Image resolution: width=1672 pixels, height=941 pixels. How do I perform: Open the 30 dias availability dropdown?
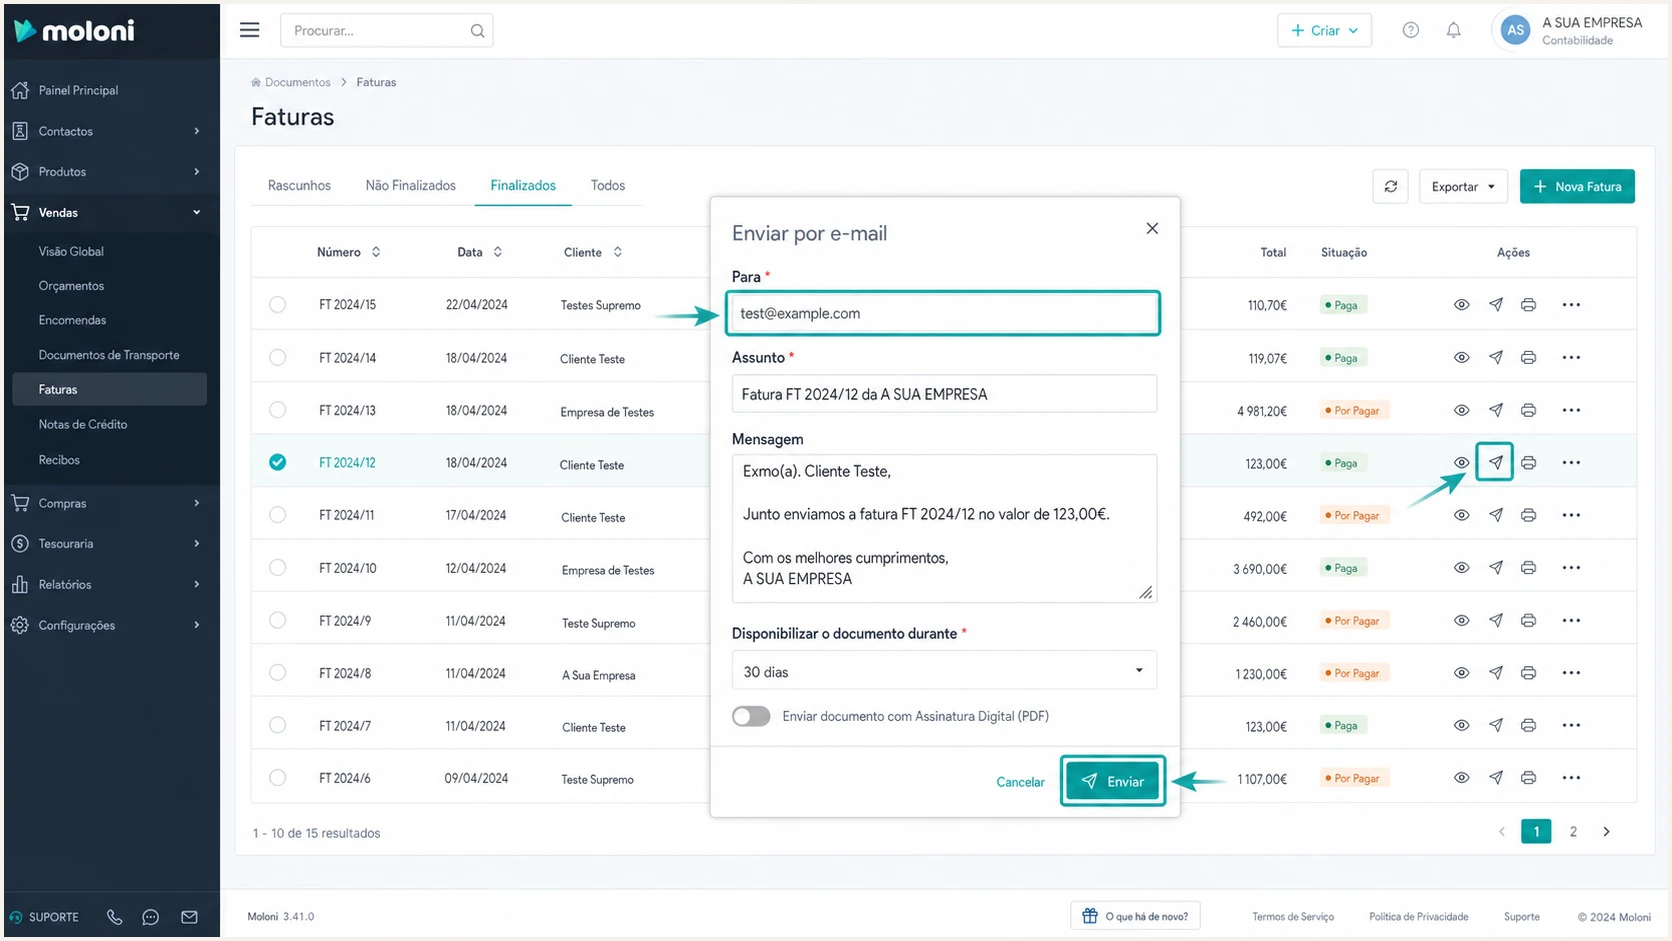click(x=944, y=671)
